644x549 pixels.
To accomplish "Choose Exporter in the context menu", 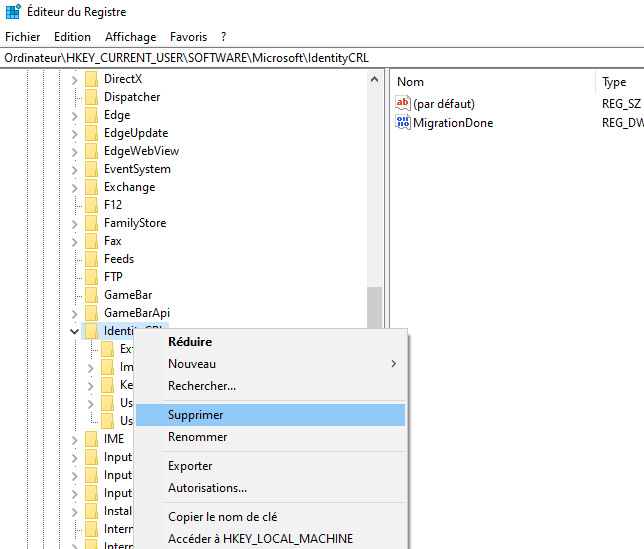I will pos(270,466).
